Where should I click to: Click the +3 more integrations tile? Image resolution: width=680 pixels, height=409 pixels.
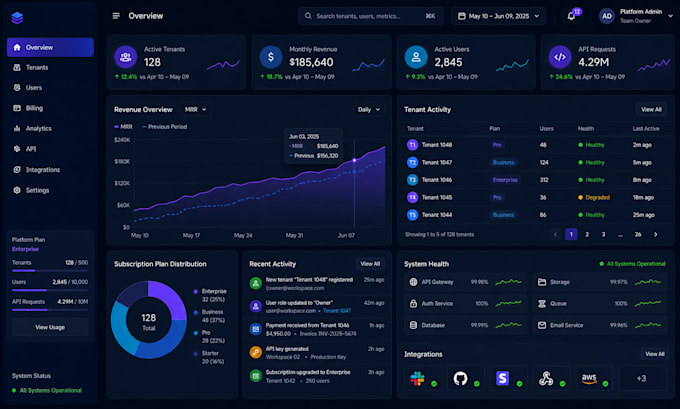(642, 379)
